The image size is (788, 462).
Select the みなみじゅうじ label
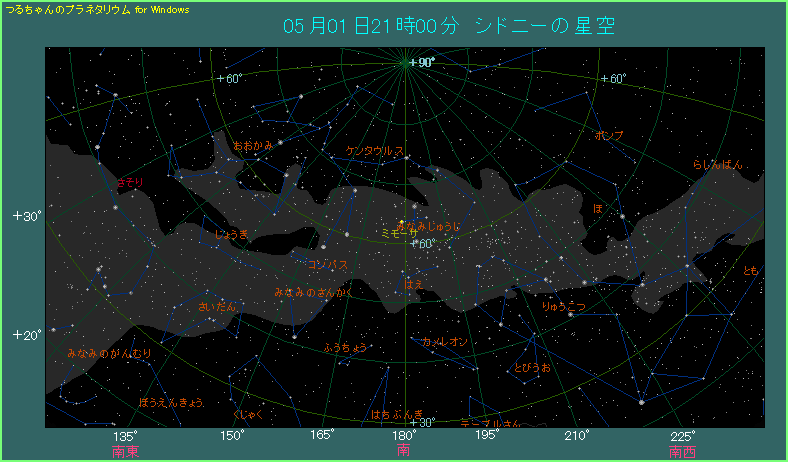tap(429, 227)
